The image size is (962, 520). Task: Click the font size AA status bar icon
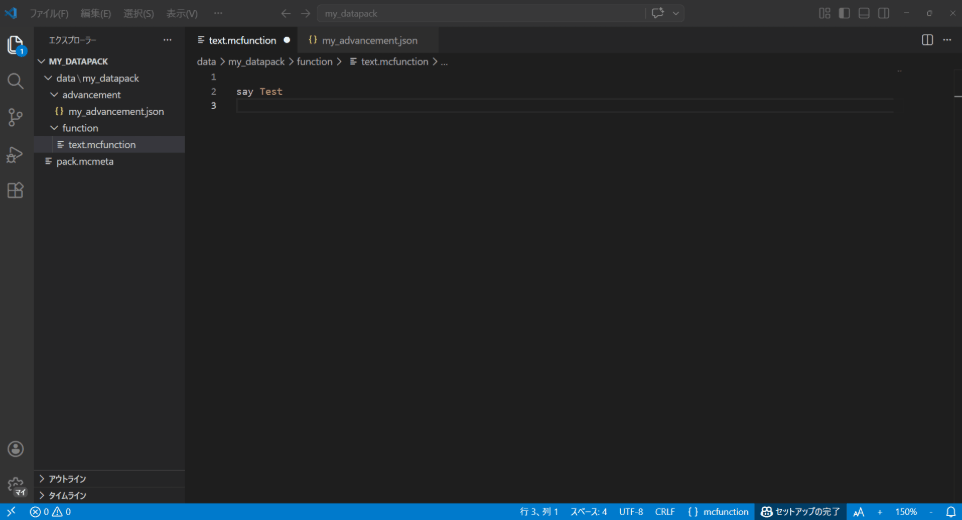(859, 511)
